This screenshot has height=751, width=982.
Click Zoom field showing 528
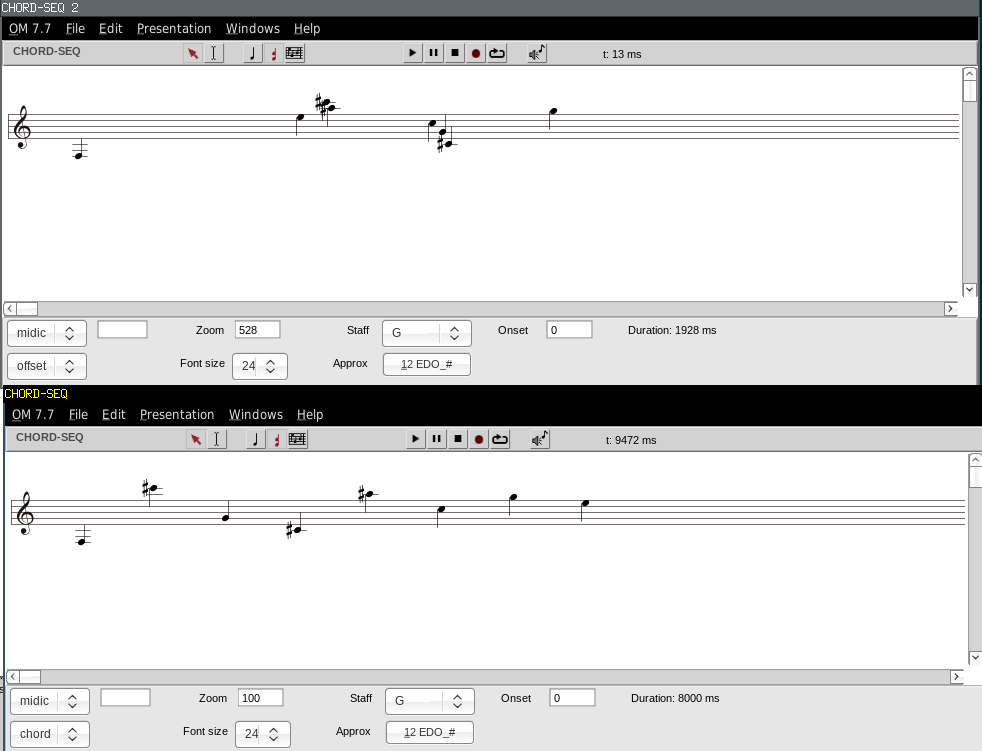coord(257,330)
